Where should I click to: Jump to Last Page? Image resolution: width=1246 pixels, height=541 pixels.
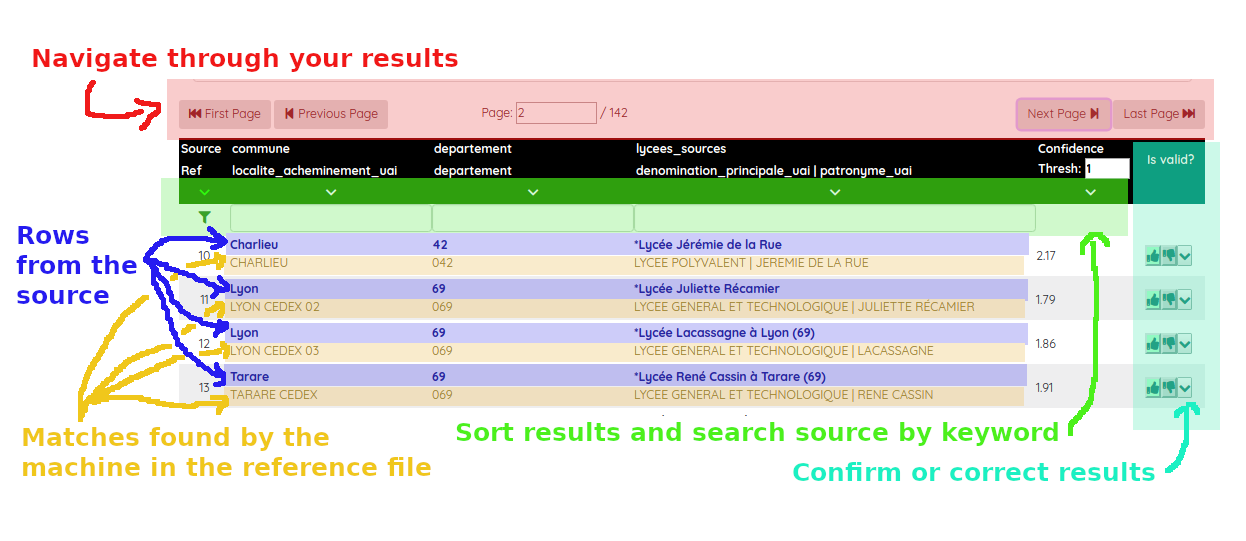pos(1159,114)
